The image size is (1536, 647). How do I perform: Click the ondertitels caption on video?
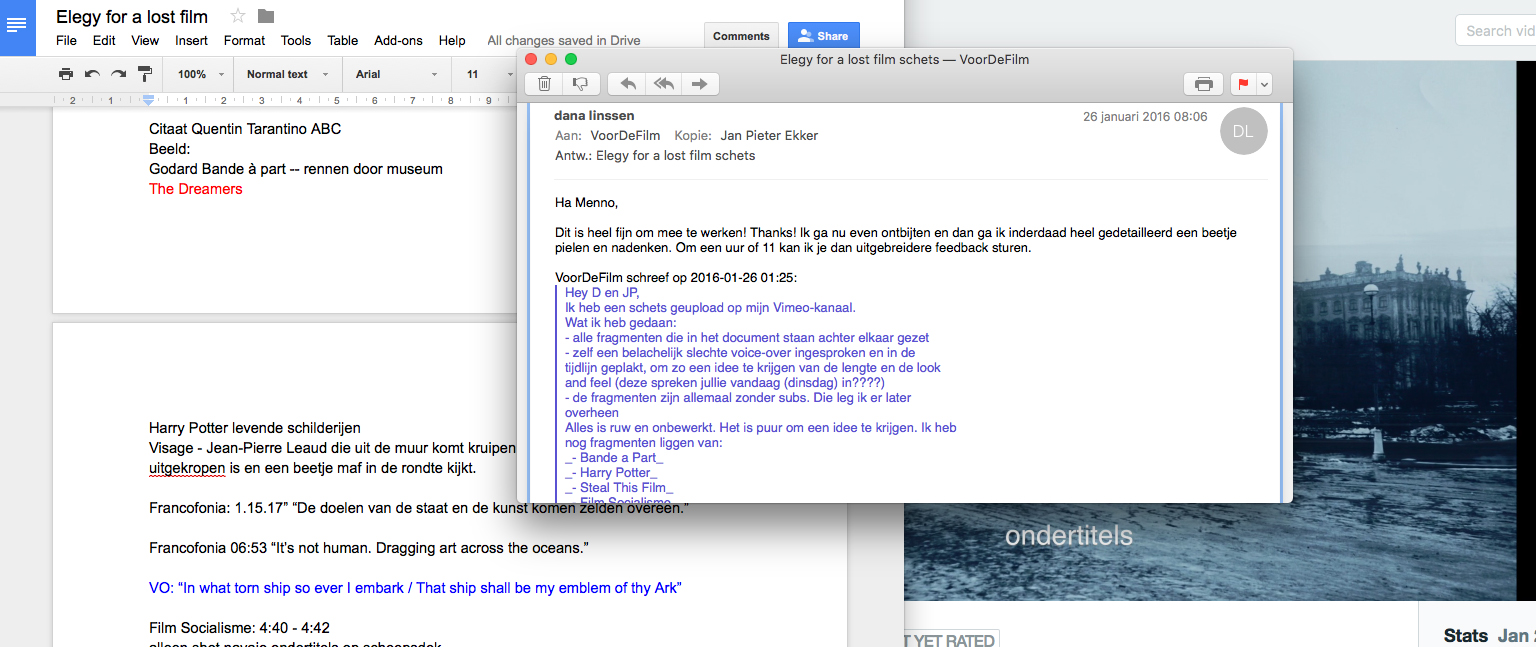pos(1069,536)
